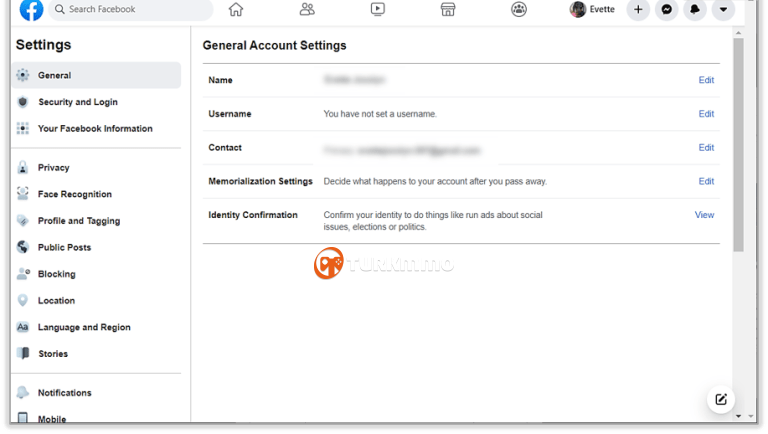Image resolution: width=768 pixels, height=434 pixels.
Task: Open Location settings
Action: [x=56, y=300]
